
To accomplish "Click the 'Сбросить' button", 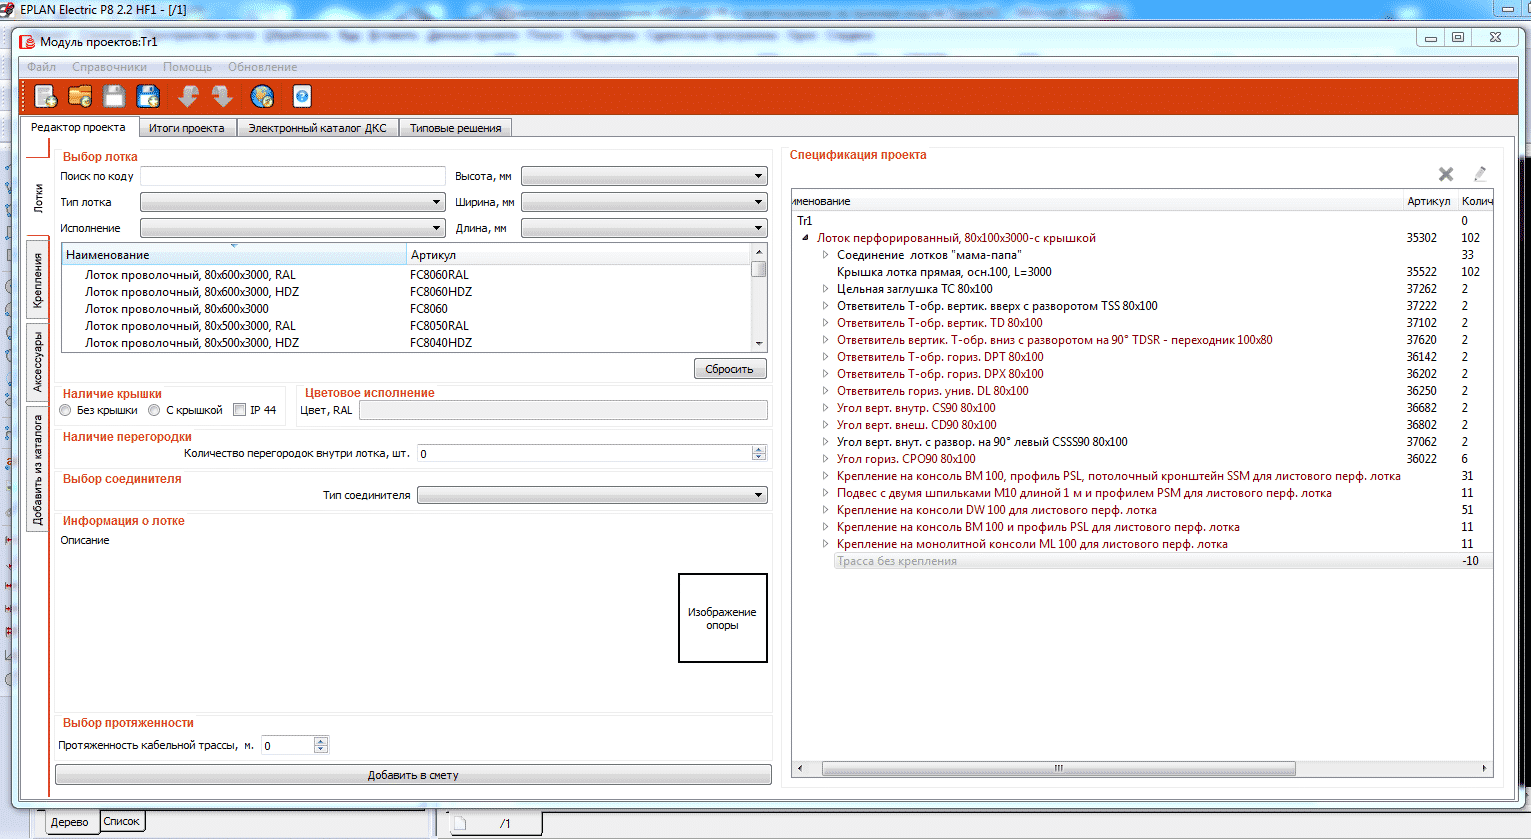I will coord(730,369).
